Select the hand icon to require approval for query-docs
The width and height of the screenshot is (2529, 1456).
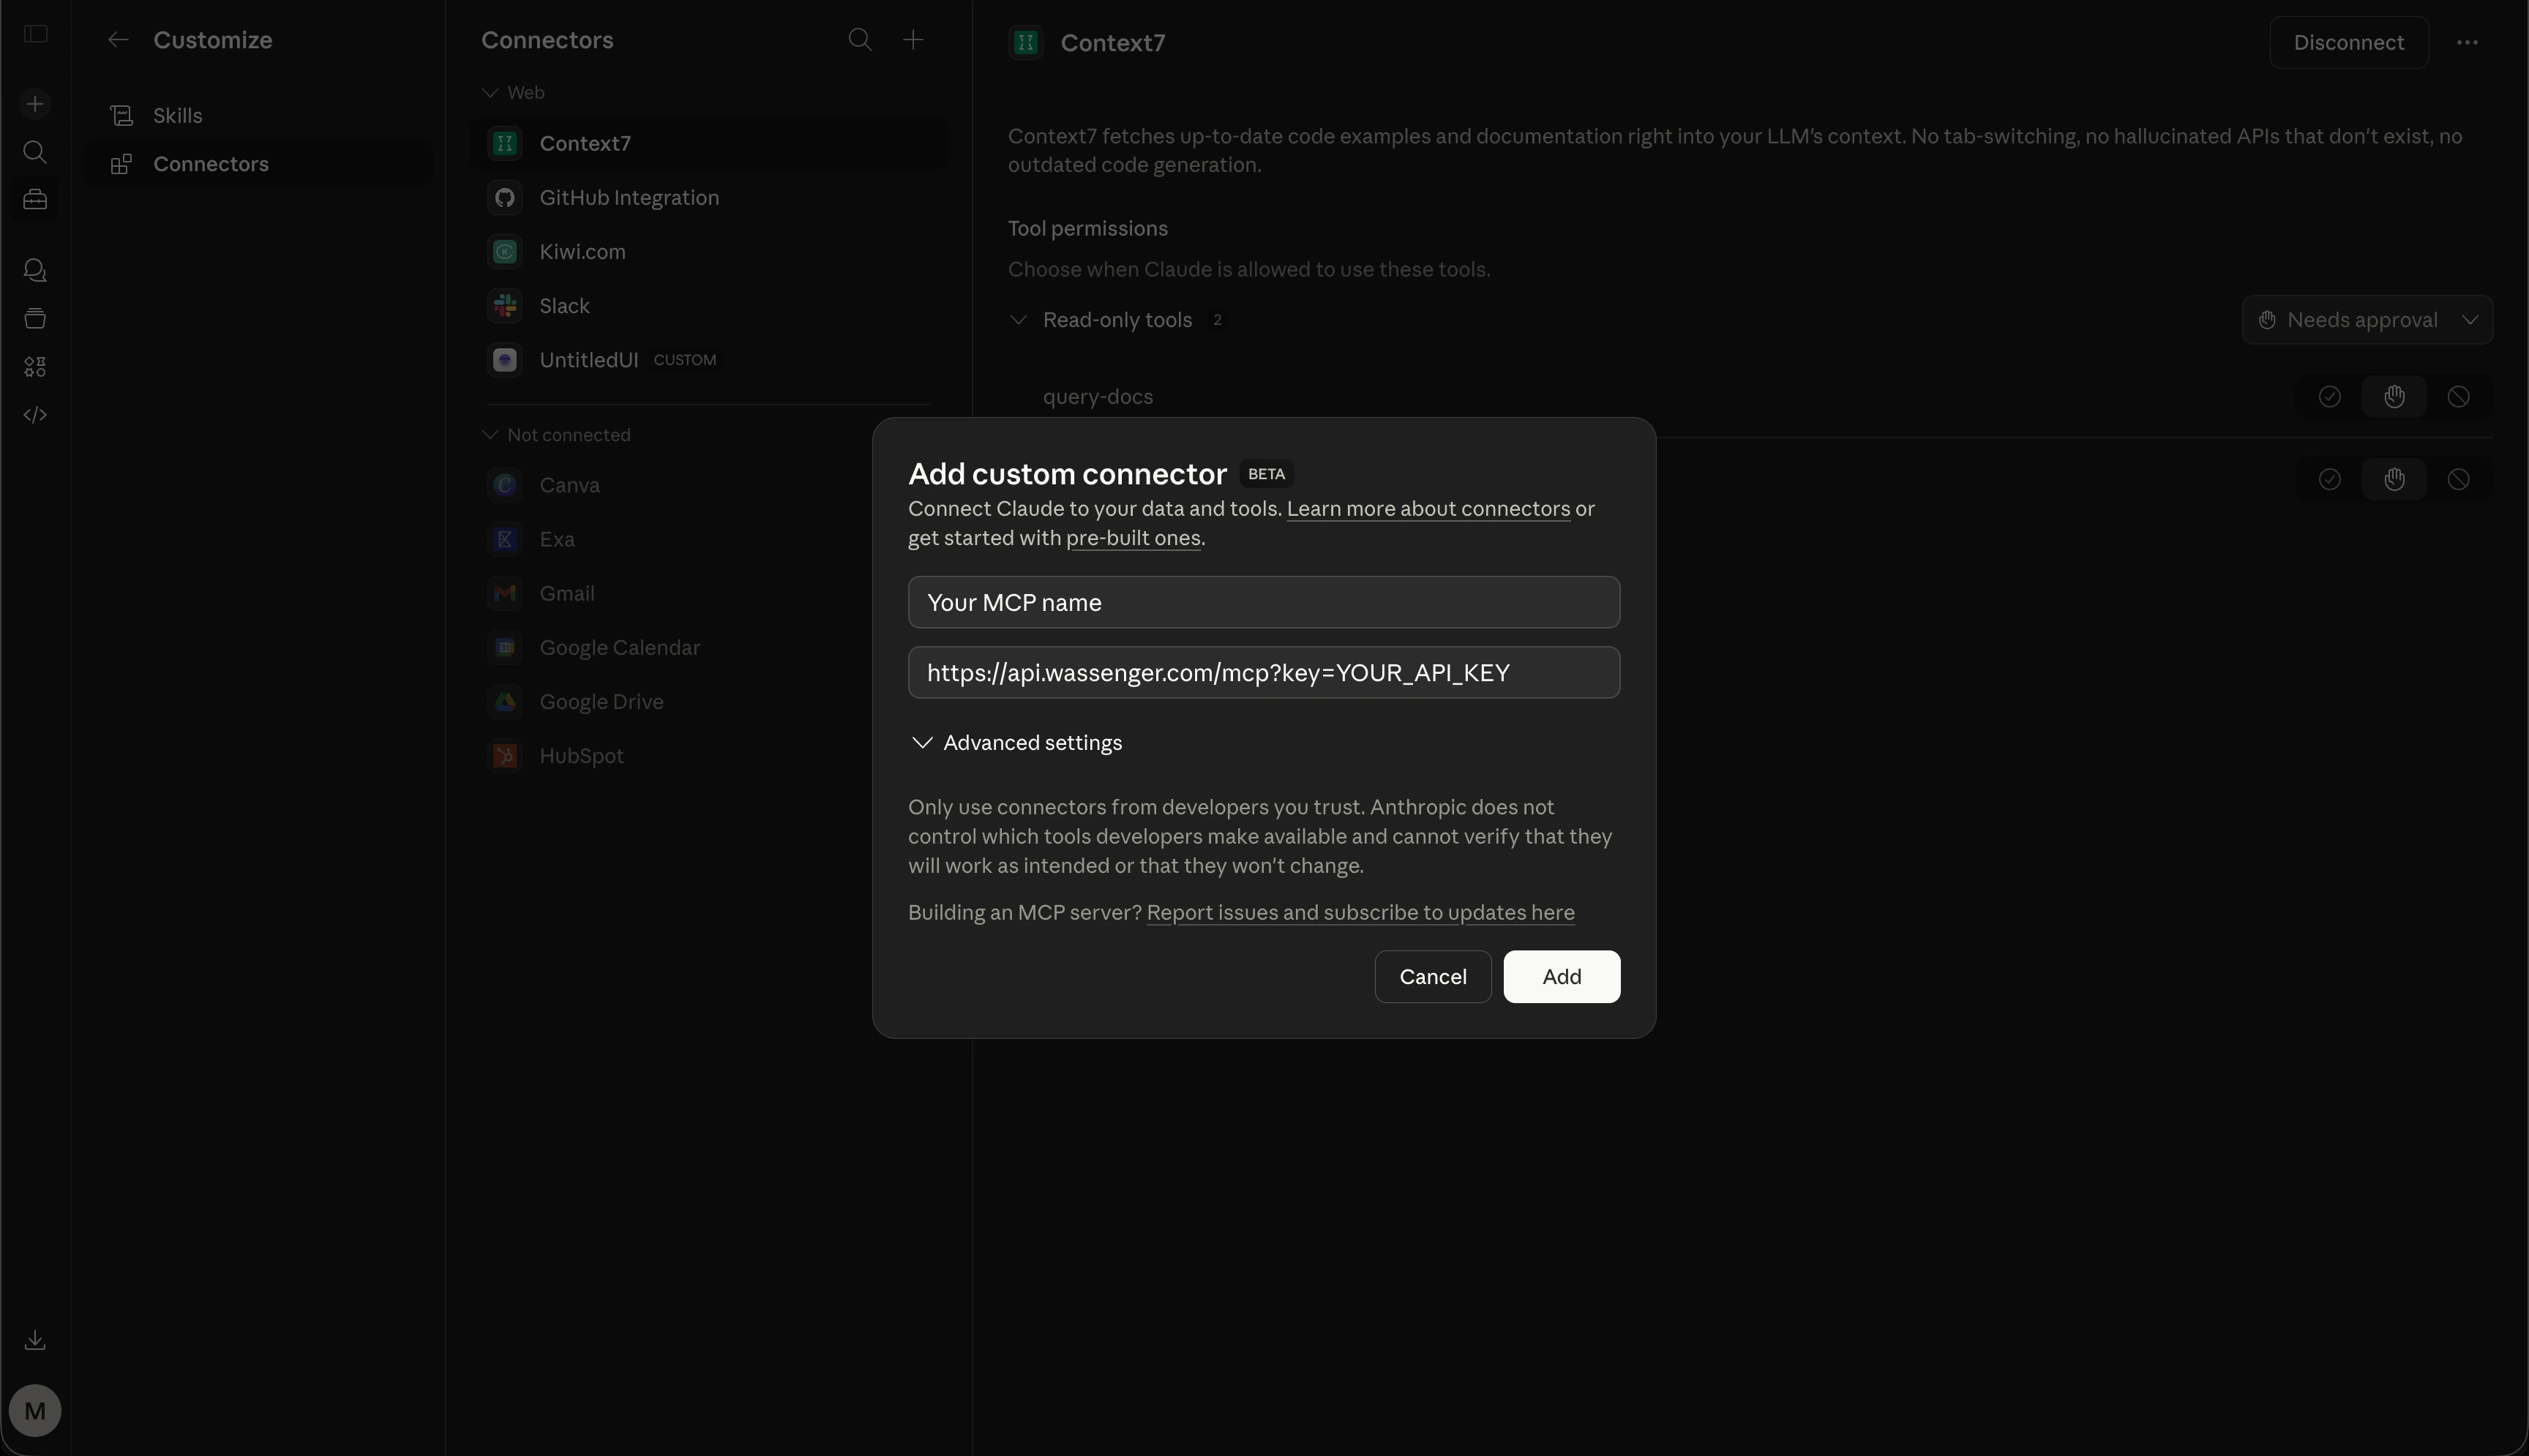(2395, 396)
